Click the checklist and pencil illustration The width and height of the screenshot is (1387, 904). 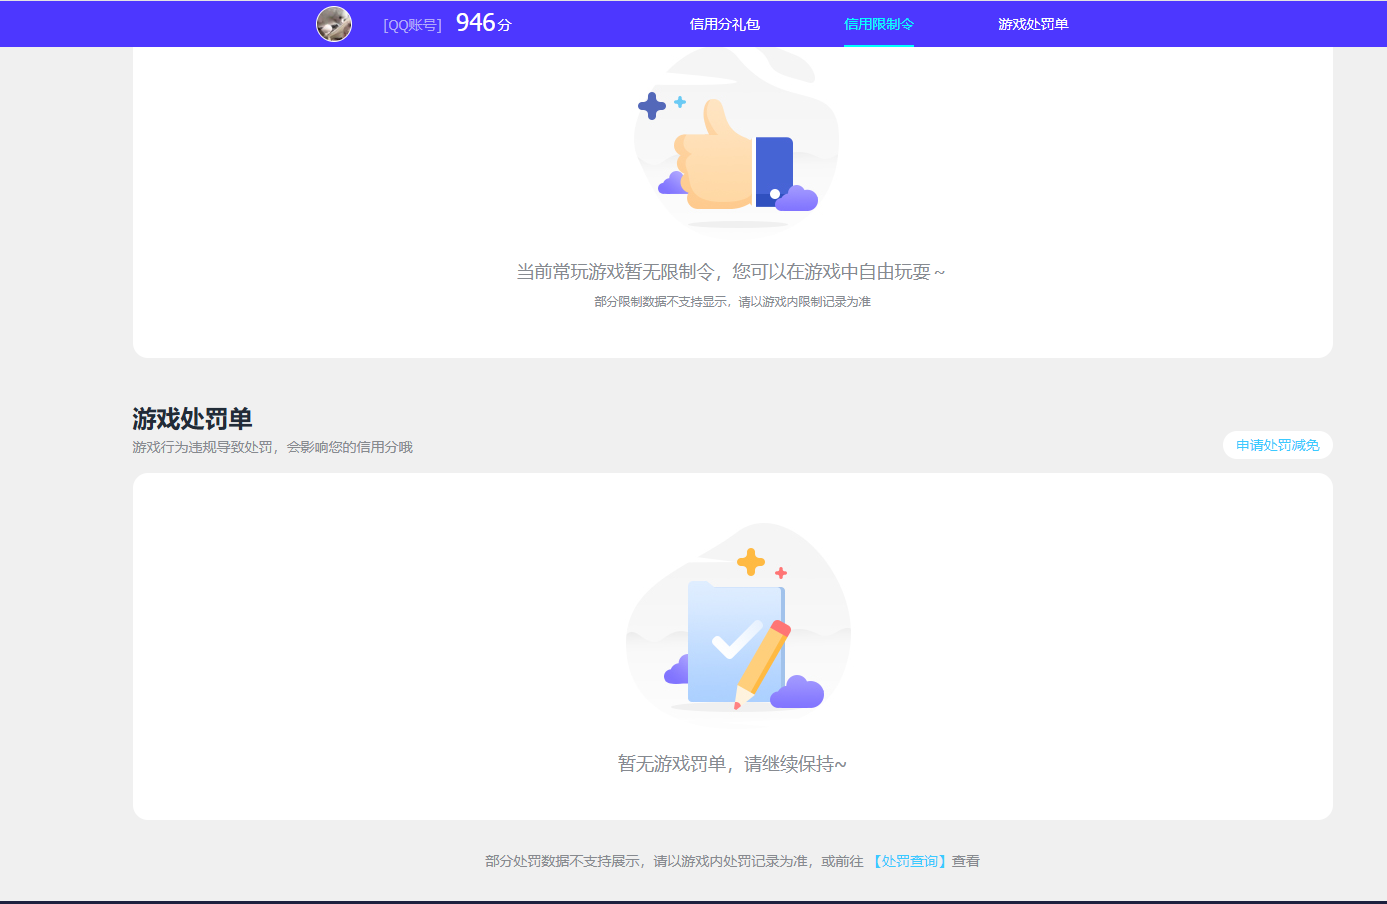738,619
